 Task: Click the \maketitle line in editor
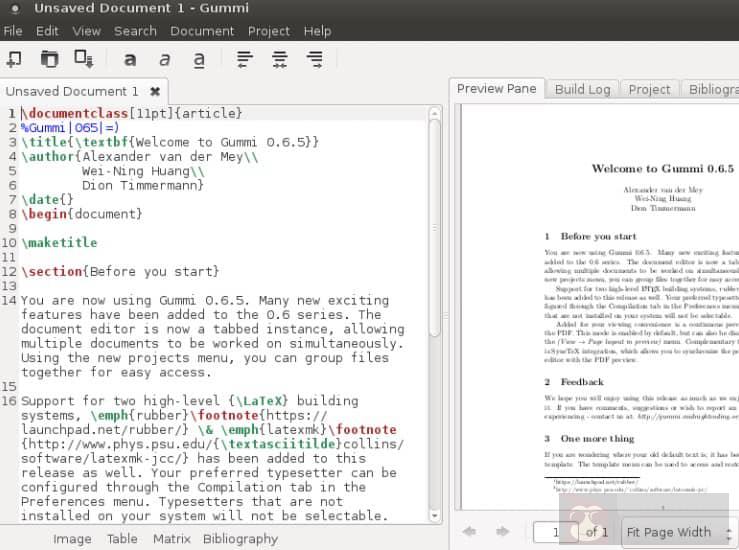pyautogui.click(x=59, y=243)
